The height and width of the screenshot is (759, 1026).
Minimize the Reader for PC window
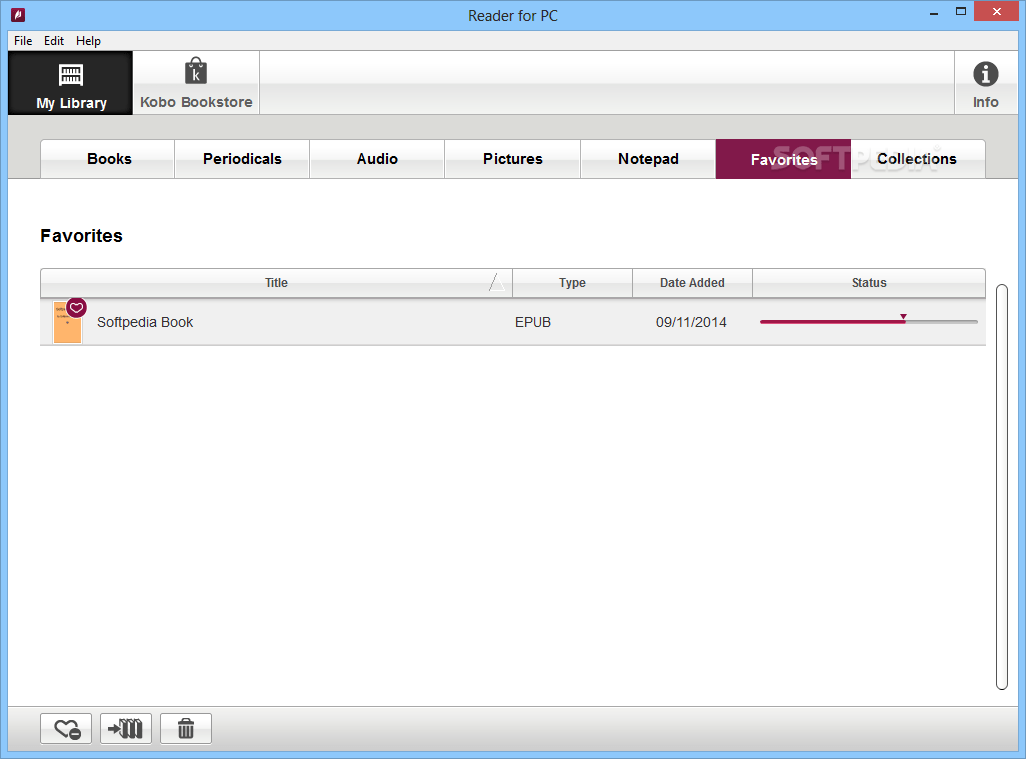pyautogui.click(x=934, y=13)
